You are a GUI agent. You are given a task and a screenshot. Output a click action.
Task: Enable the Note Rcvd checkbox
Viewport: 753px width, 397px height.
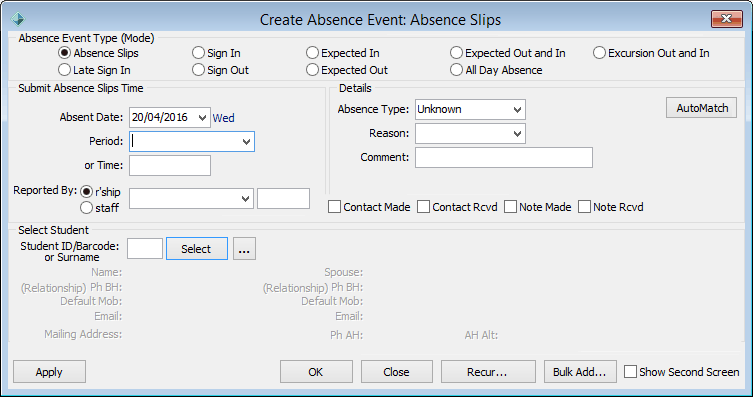click(584, 207)
